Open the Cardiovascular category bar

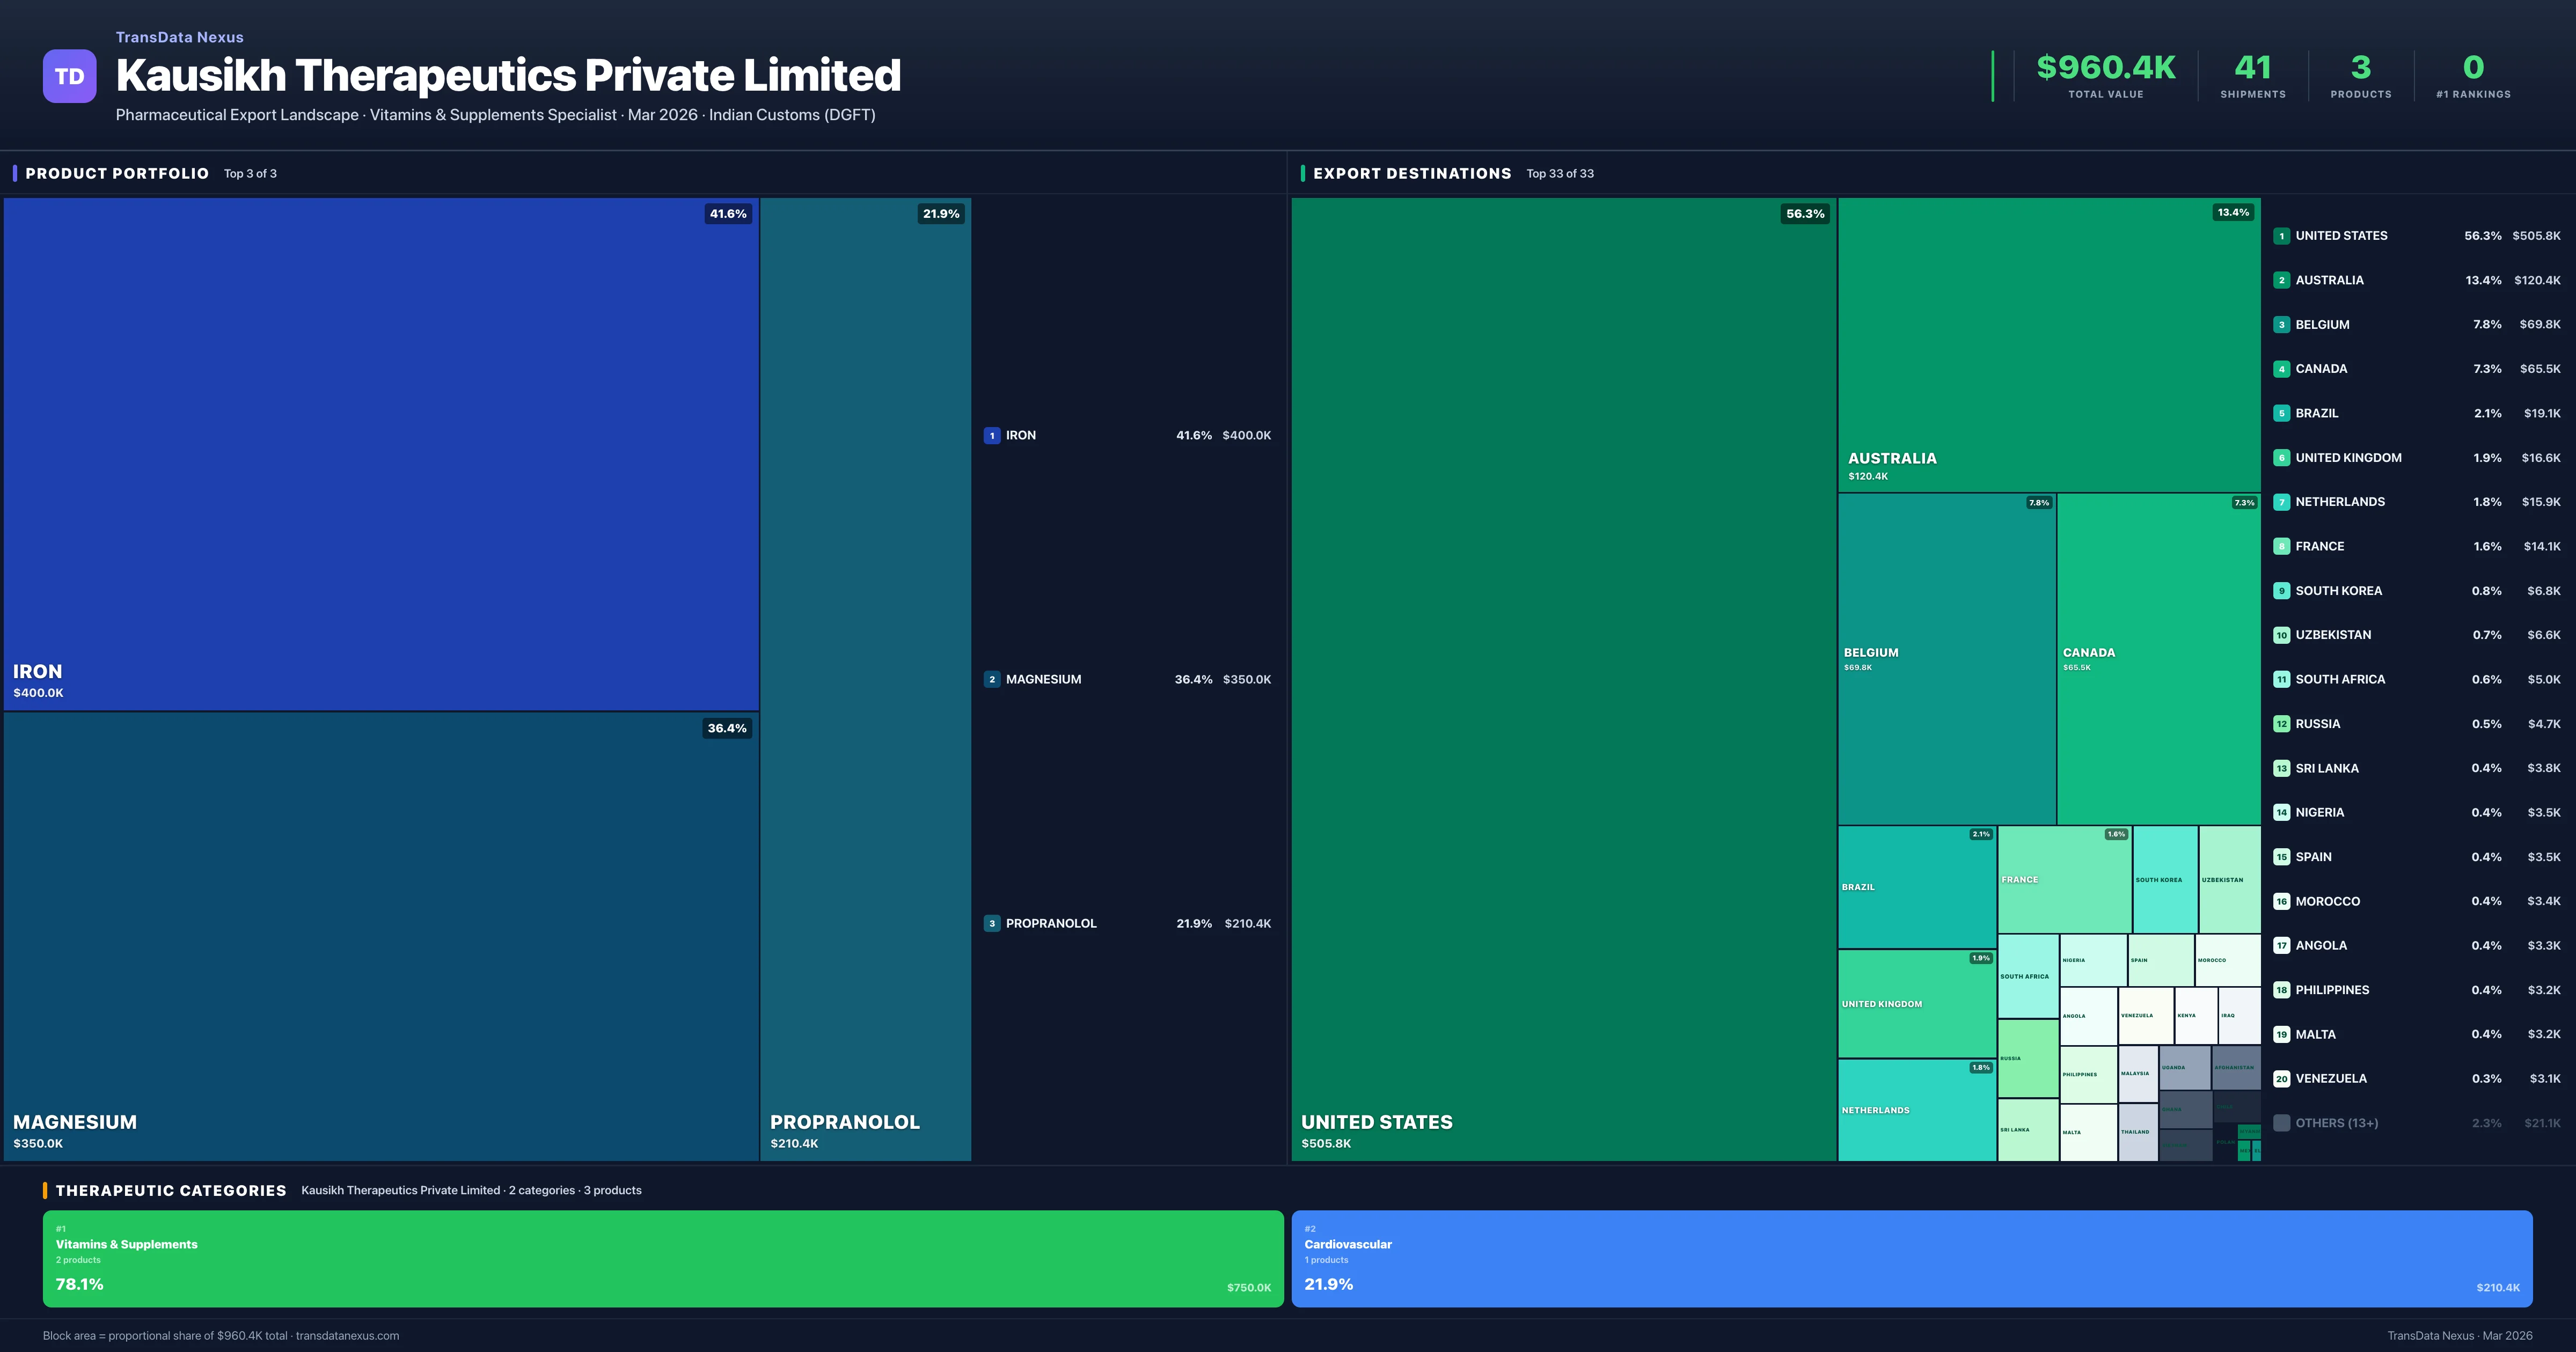click(1911, 1258)
